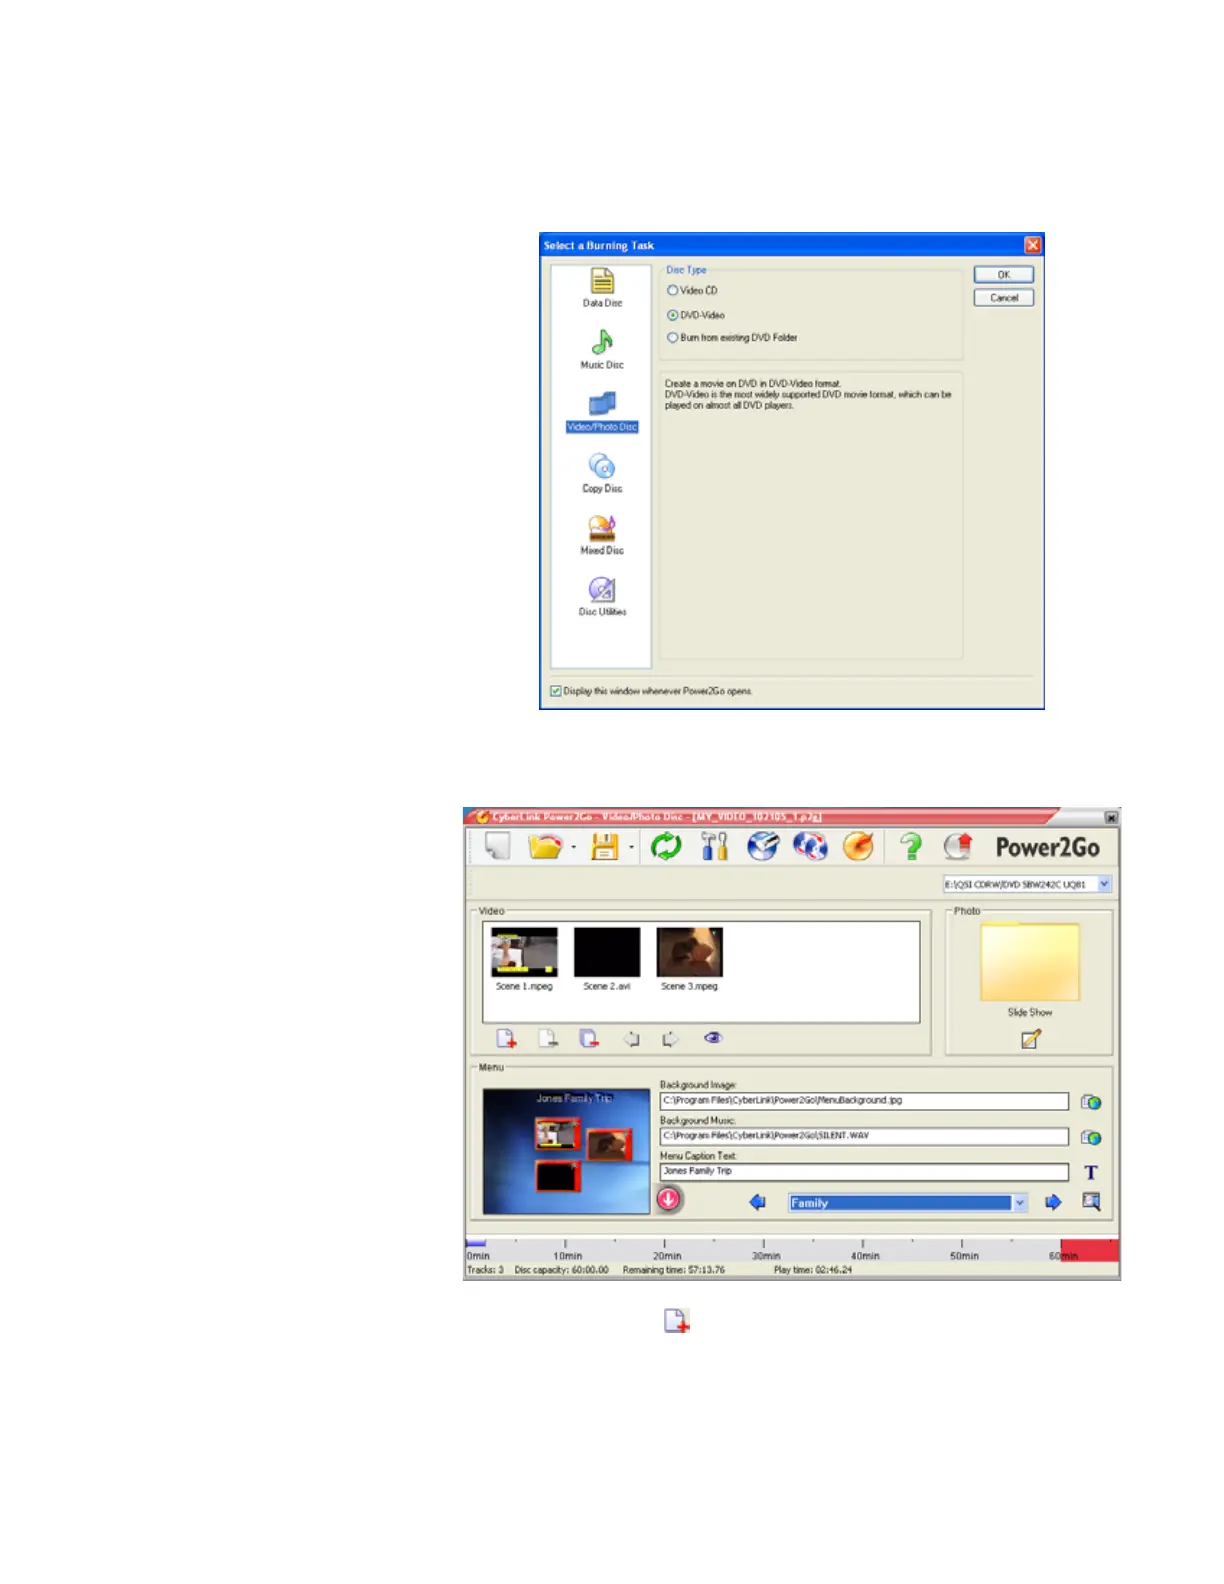The height and width of the screenshot is (1584, 1224).
Task: Click OK in Select a Burning Task
Action: coord(1003,275)
